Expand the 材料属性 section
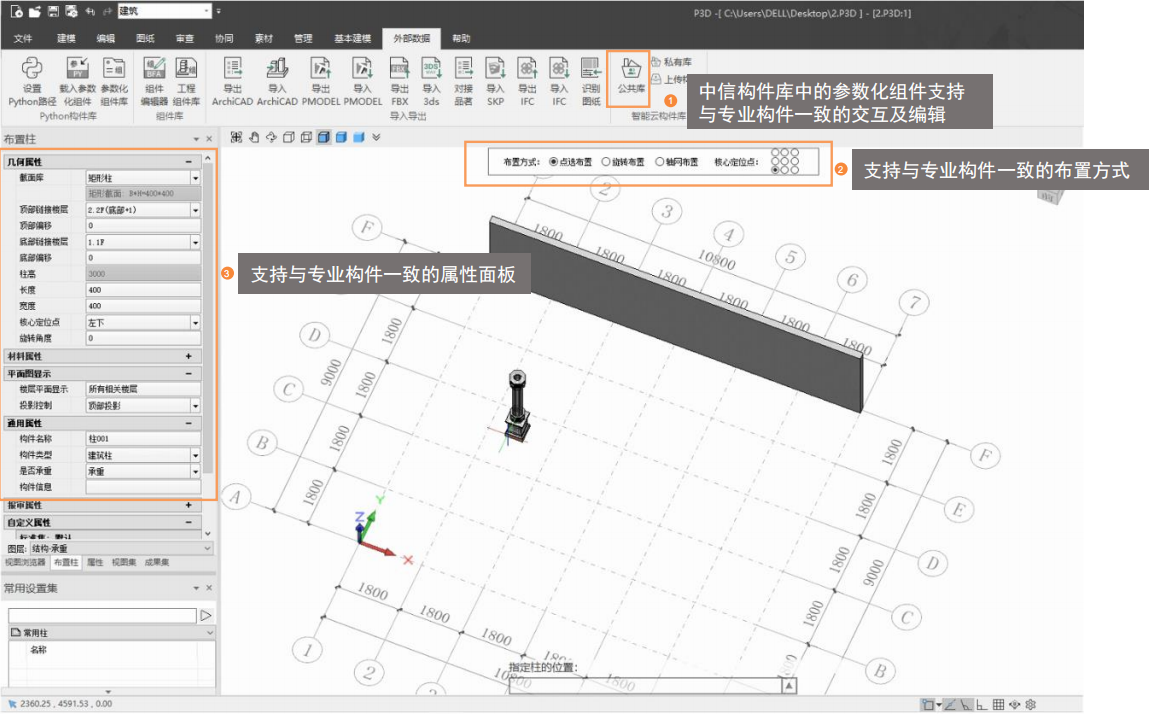 click(x=188, y=356)
